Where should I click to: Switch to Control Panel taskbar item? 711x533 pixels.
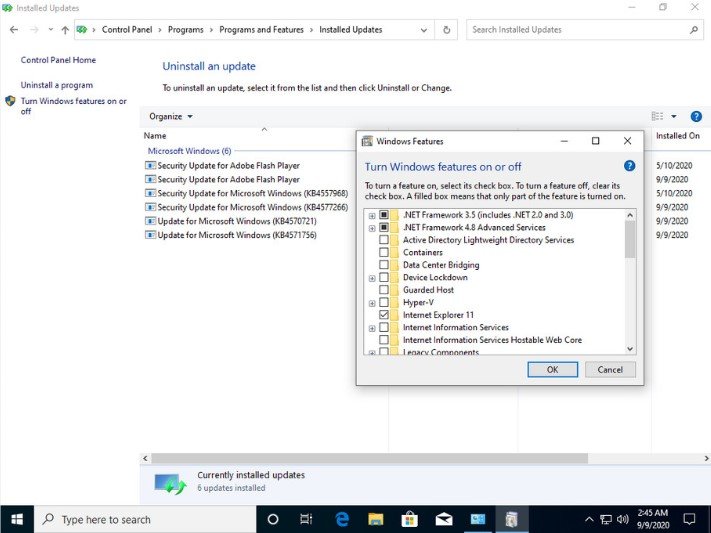[x=477, y=519]
